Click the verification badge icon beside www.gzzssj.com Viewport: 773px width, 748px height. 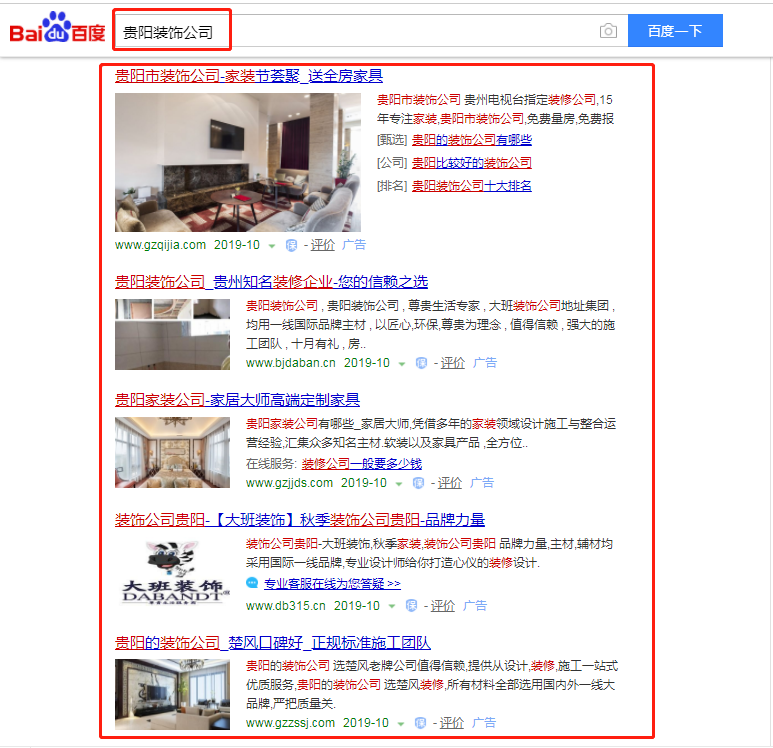[x=421, y=723]
